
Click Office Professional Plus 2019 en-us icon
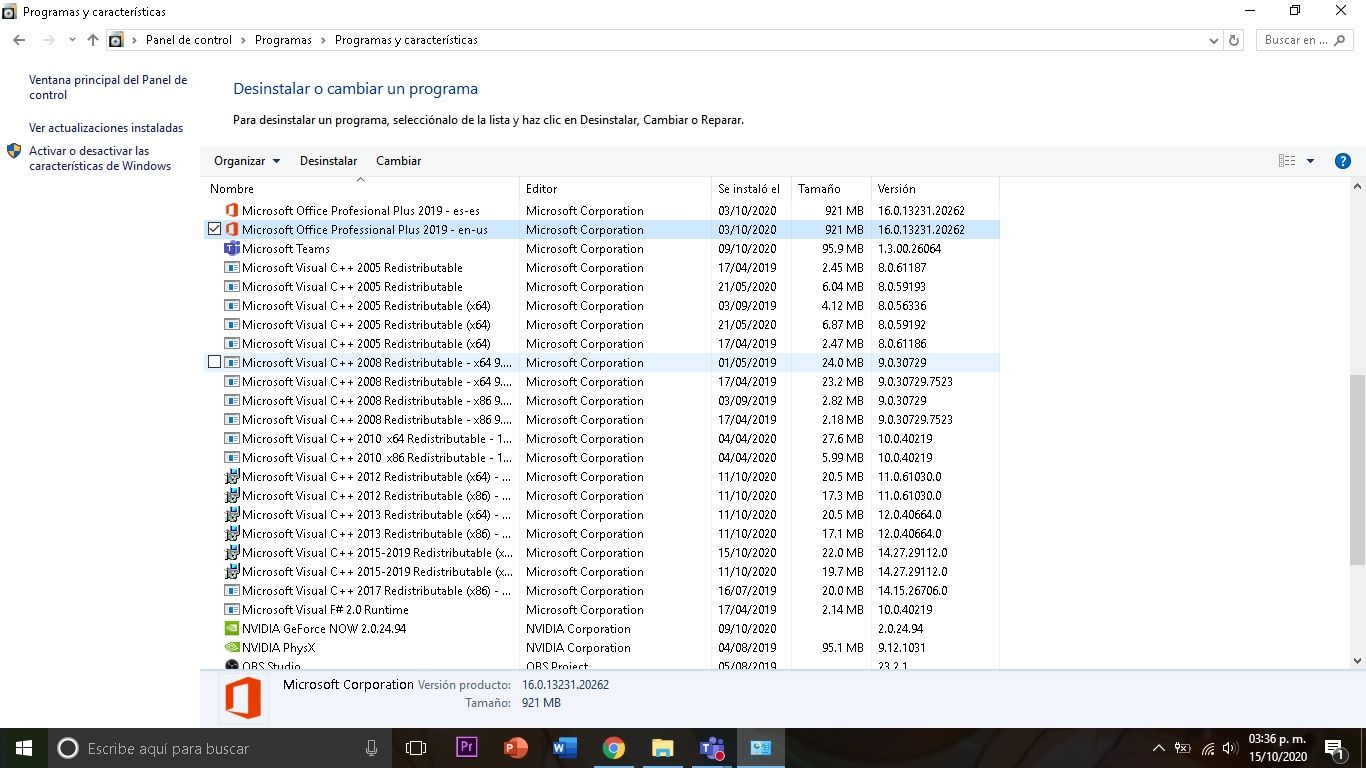point(232,229)
